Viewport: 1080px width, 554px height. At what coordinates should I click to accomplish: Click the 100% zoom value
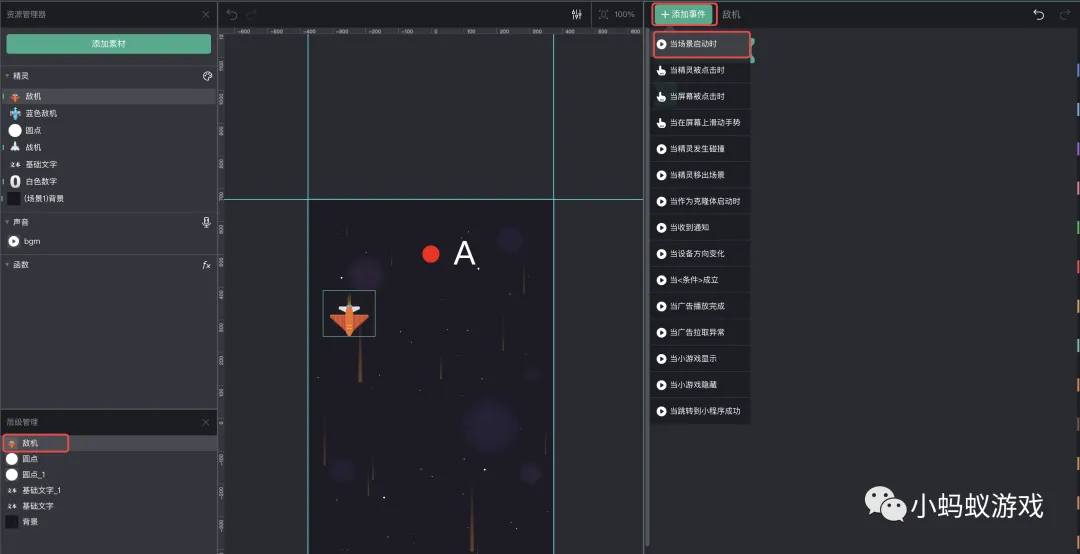pos(625,14)
